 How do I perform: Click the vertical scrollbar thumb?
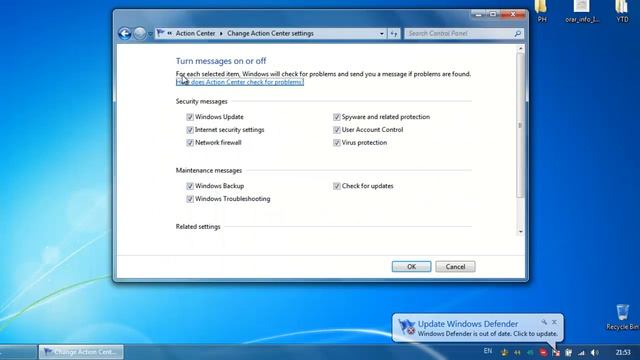tap(520, 125)
